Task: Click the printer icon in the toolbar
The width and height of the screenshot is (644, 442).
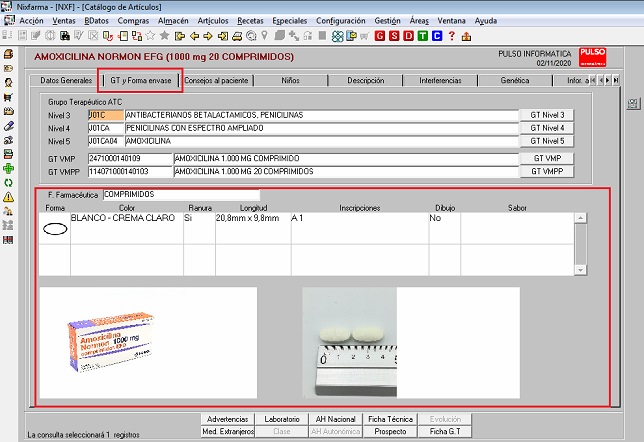Action: [x=237, y=36]
